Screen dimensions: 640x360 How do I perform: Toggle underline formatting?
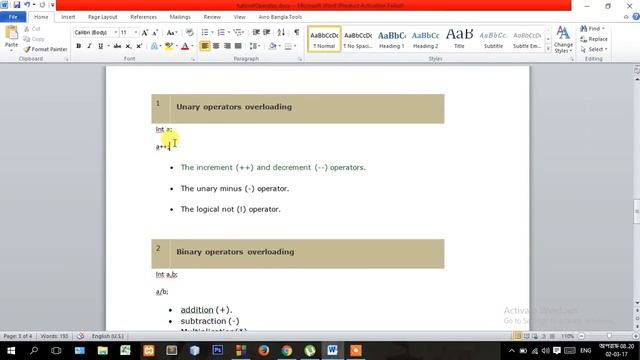pos(100,46)
